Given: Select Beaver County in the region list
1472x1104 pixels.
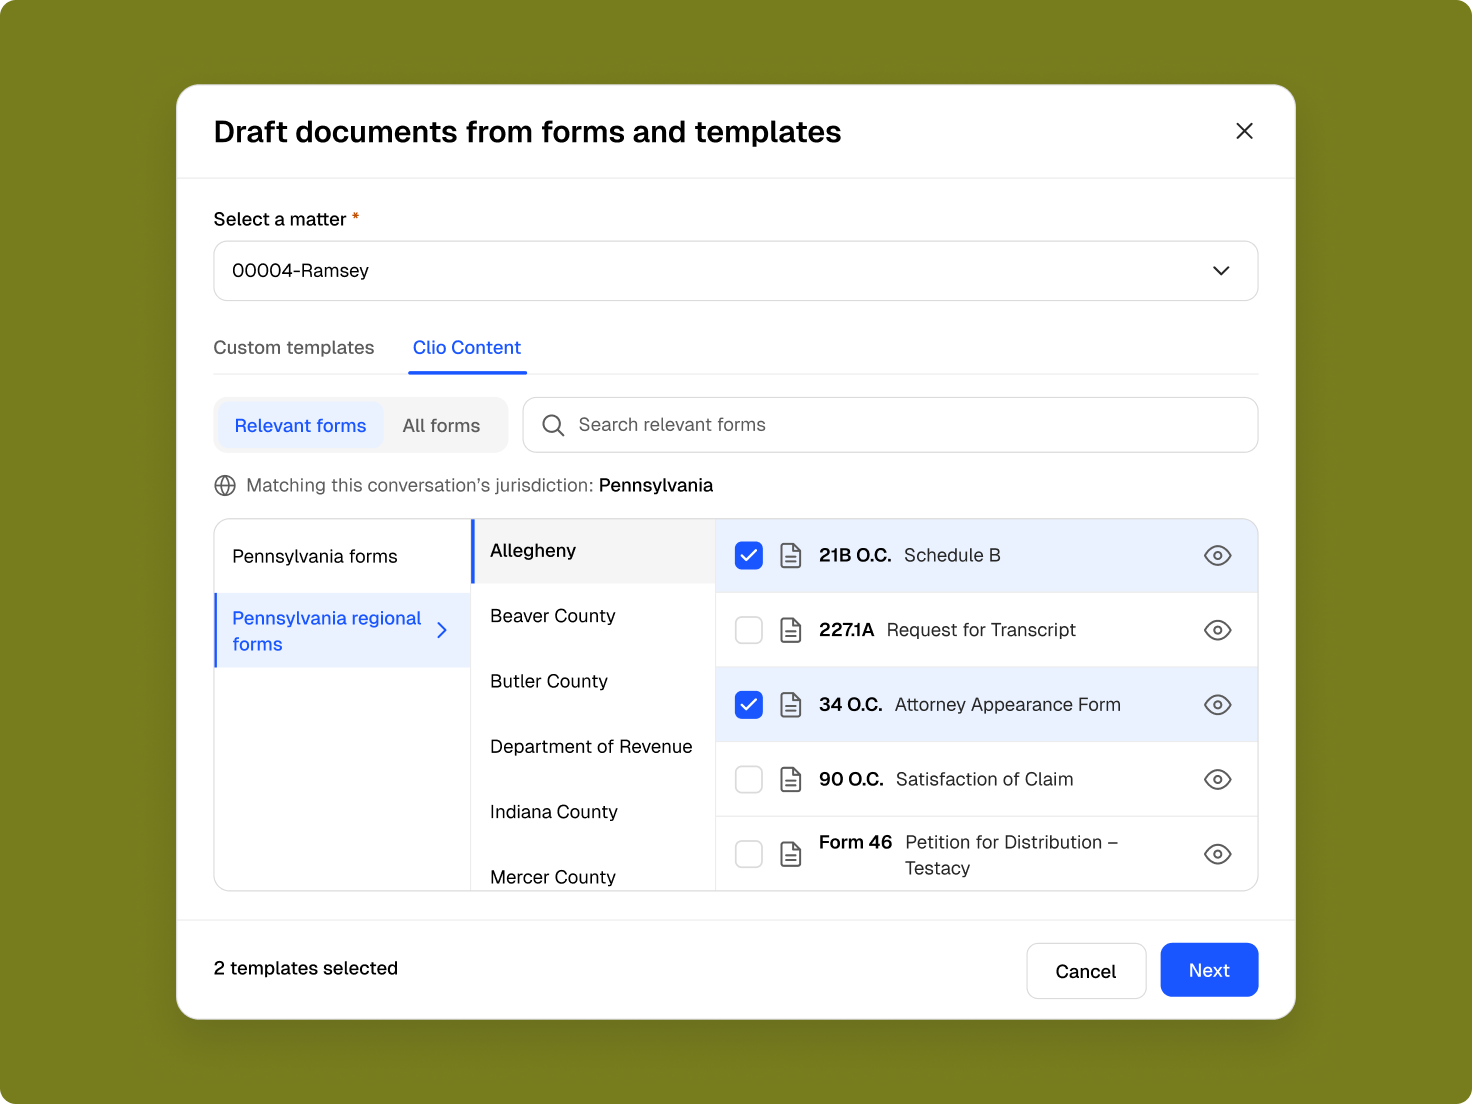Looking at the screenshot, I should 594,616.
